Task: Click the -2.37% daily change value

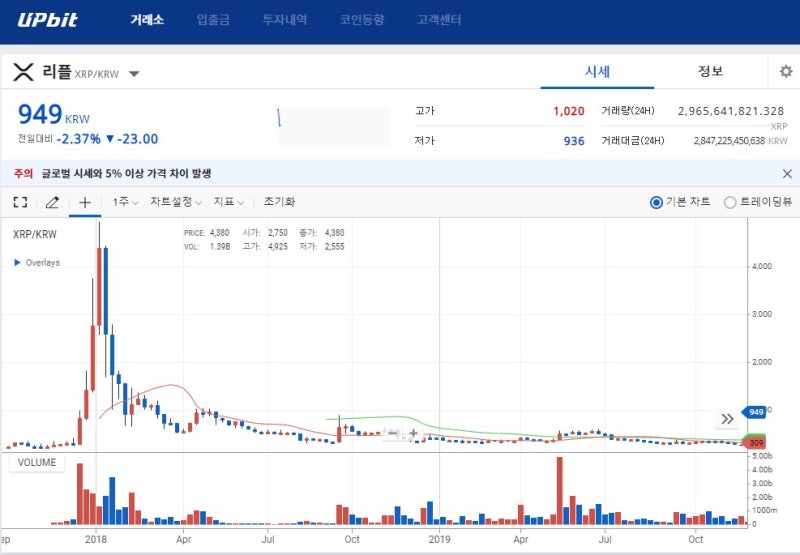Action: click(79, 139)
